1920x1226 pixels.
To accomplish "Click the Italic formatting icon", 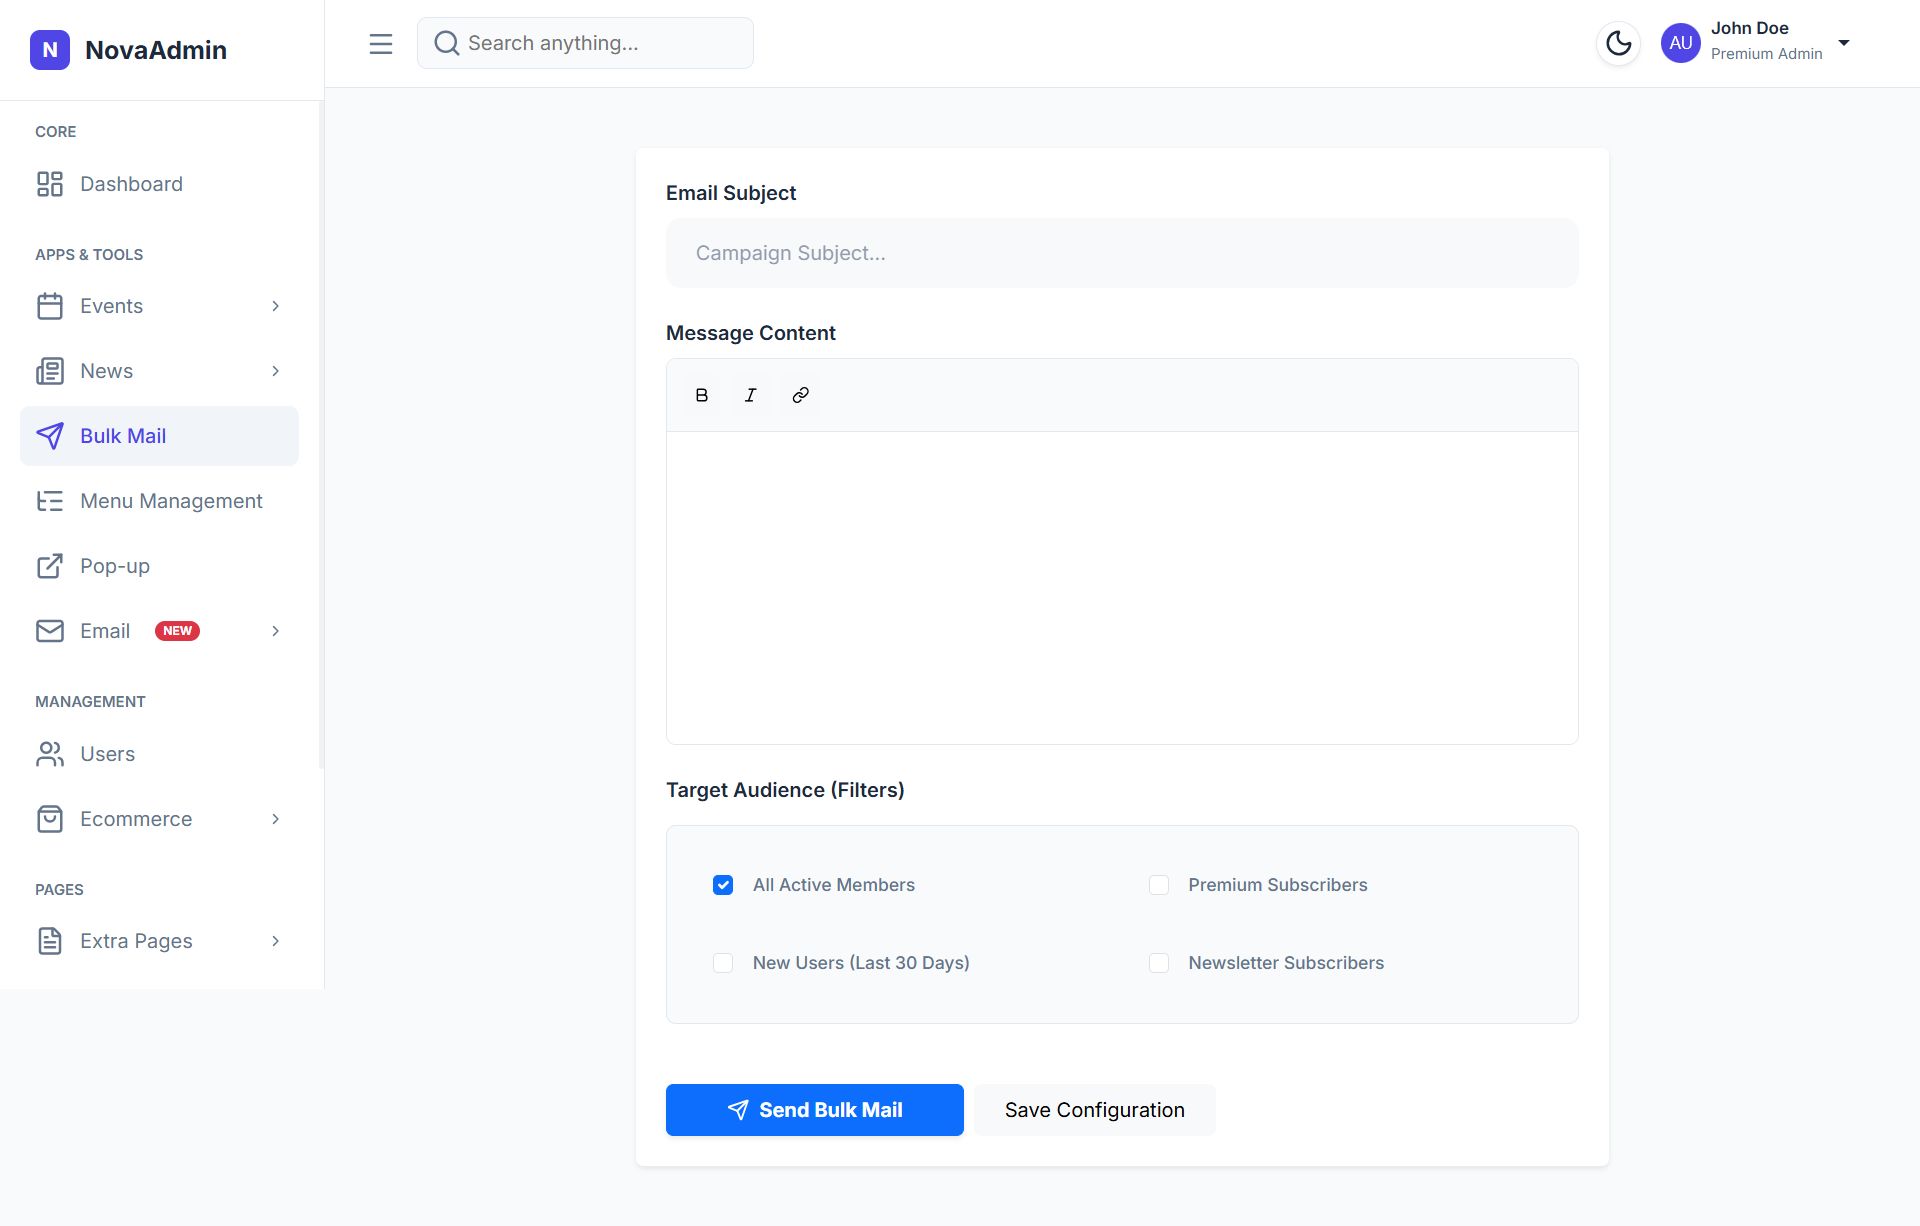I will 751,395.
